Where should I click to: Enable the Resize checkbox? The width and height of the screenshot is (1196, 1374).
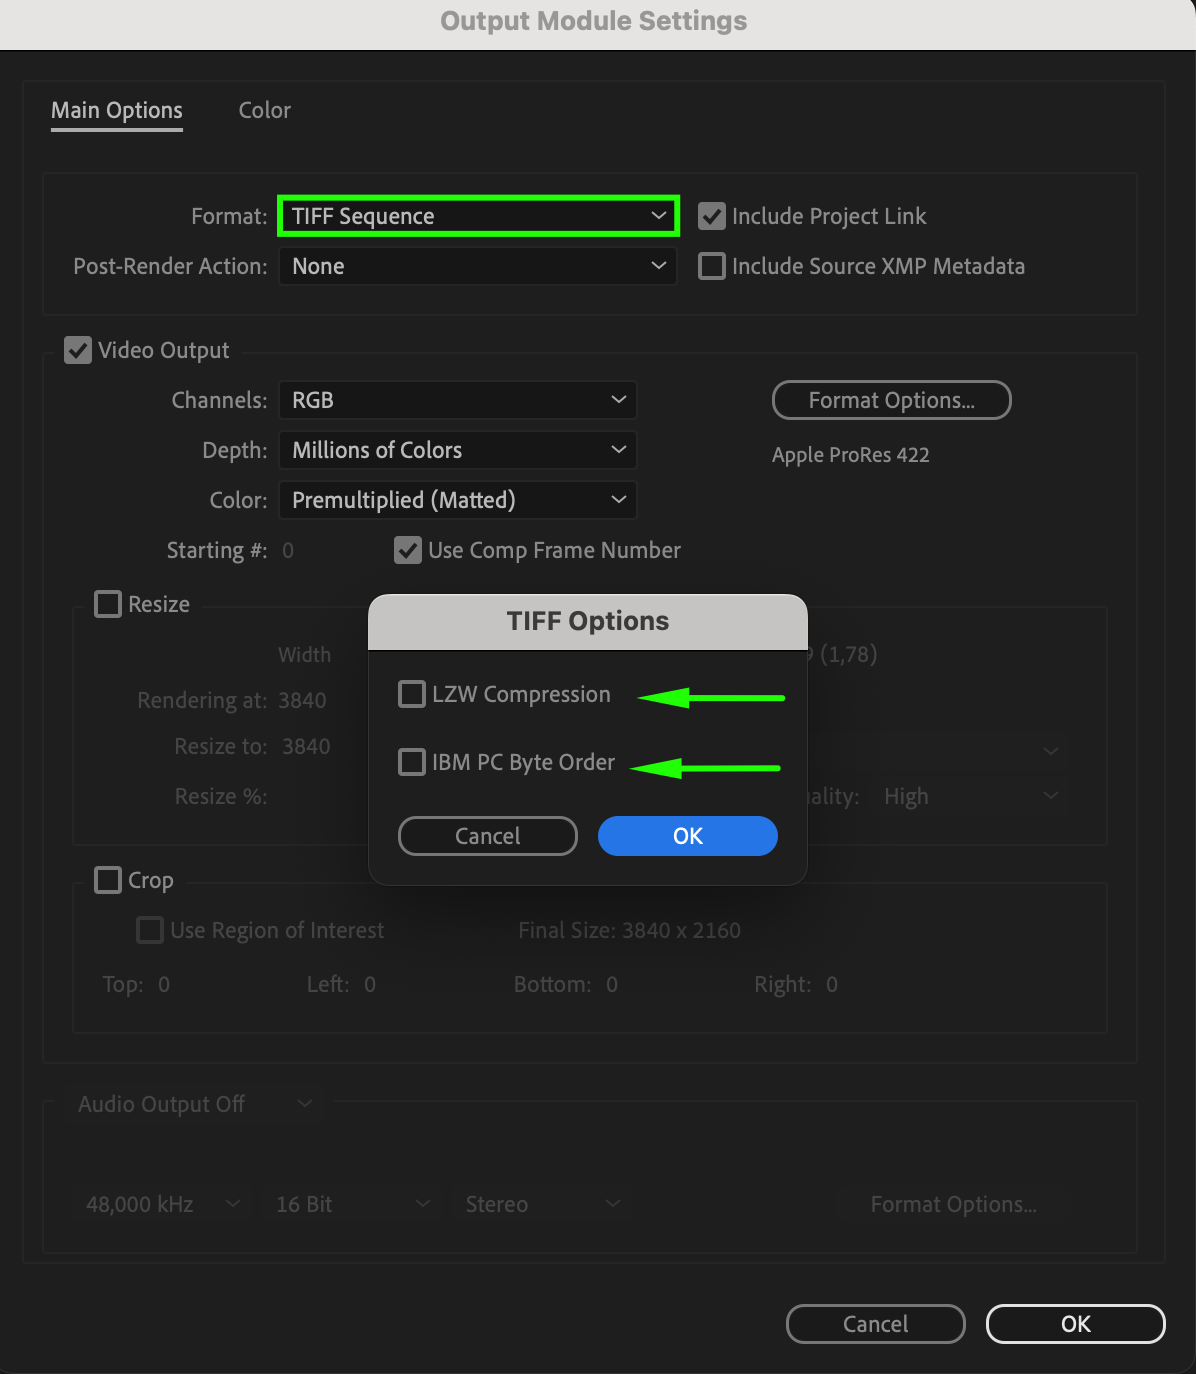coord(108,604)
